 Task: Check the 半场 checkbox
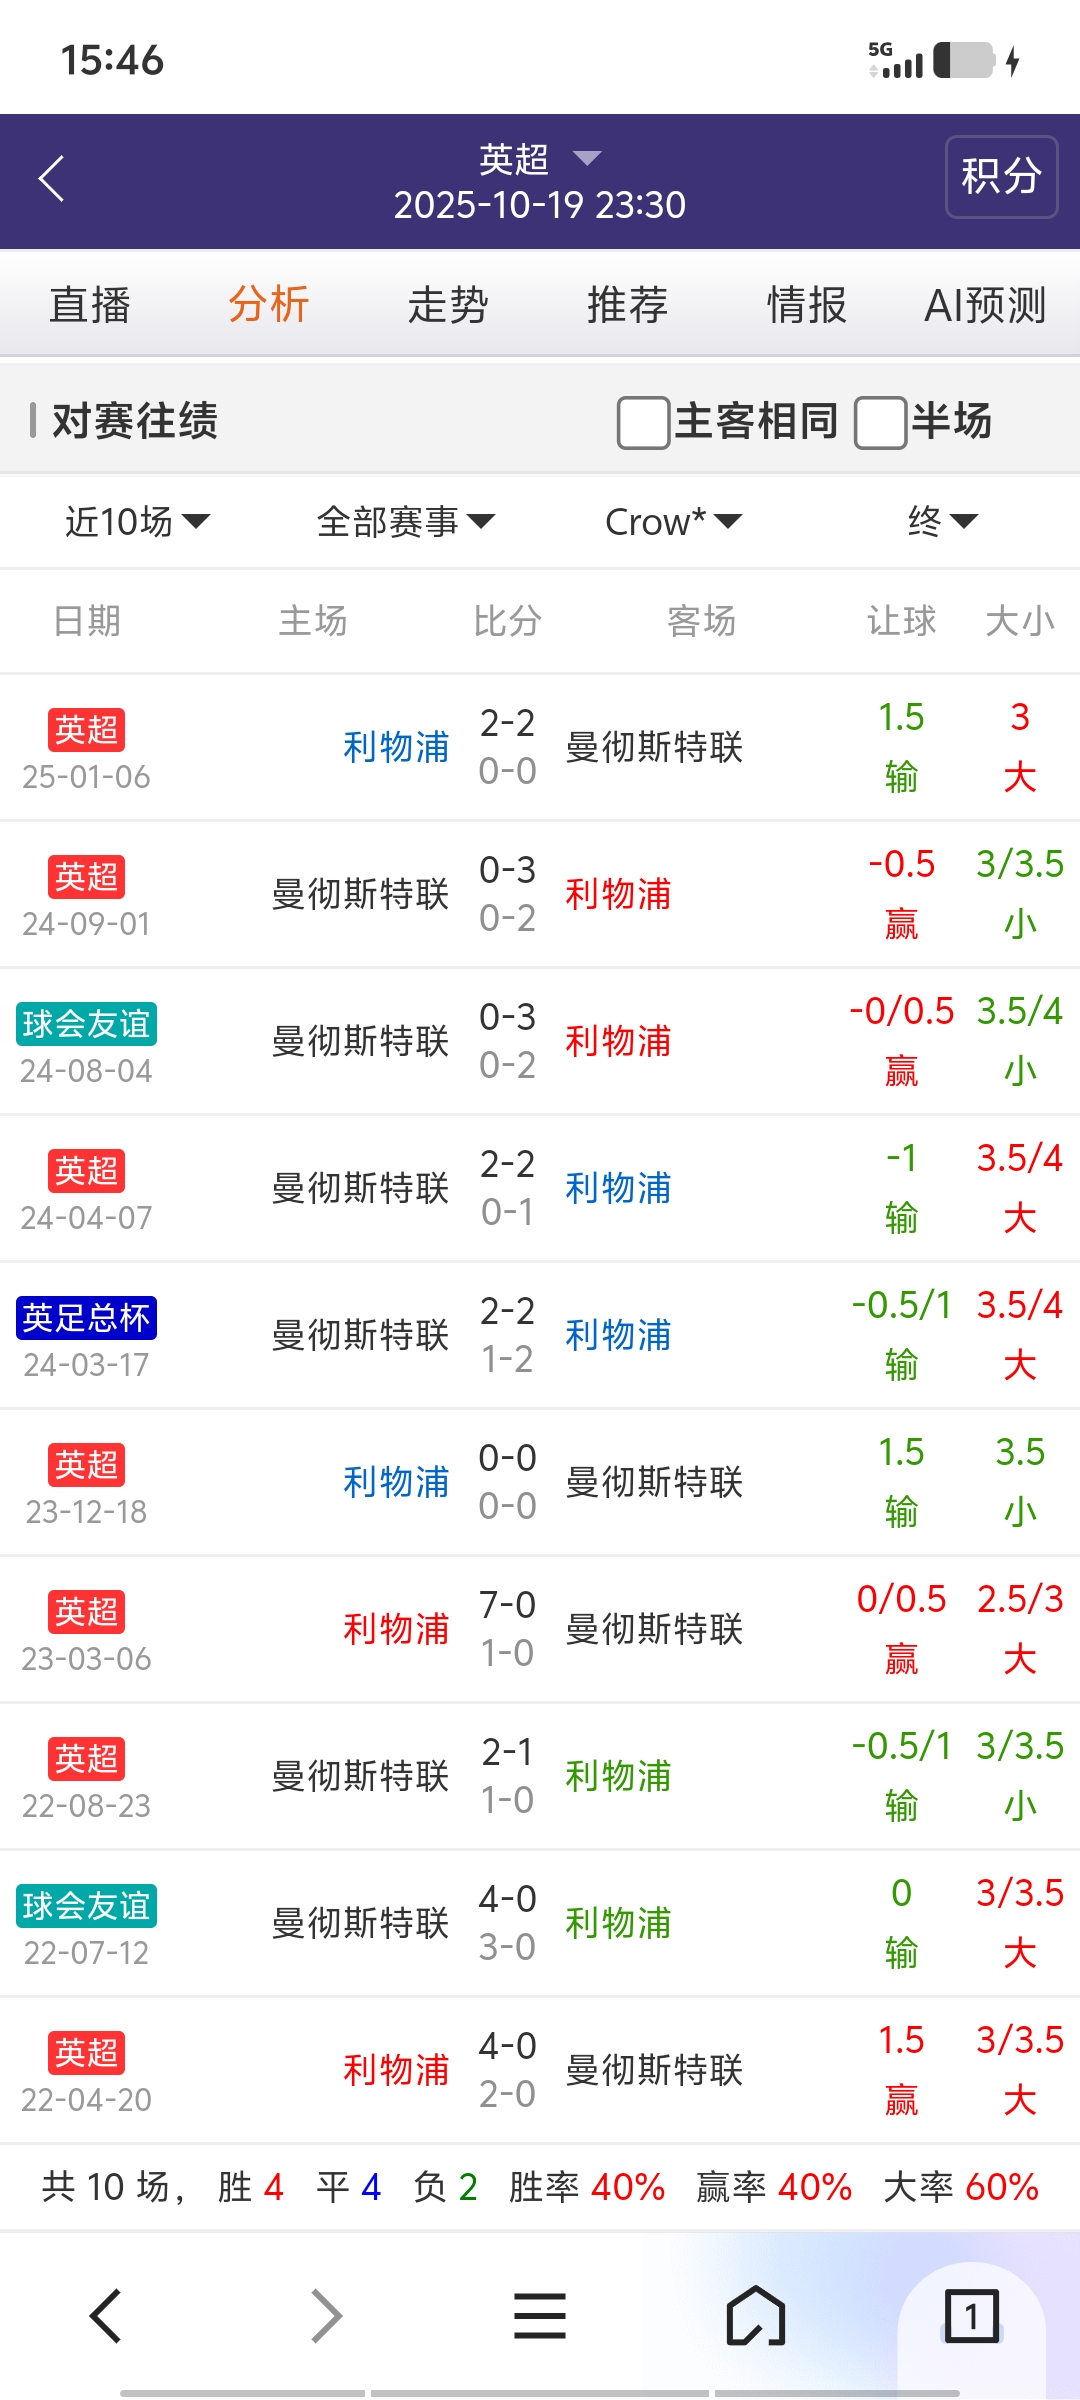coord(881,422)
